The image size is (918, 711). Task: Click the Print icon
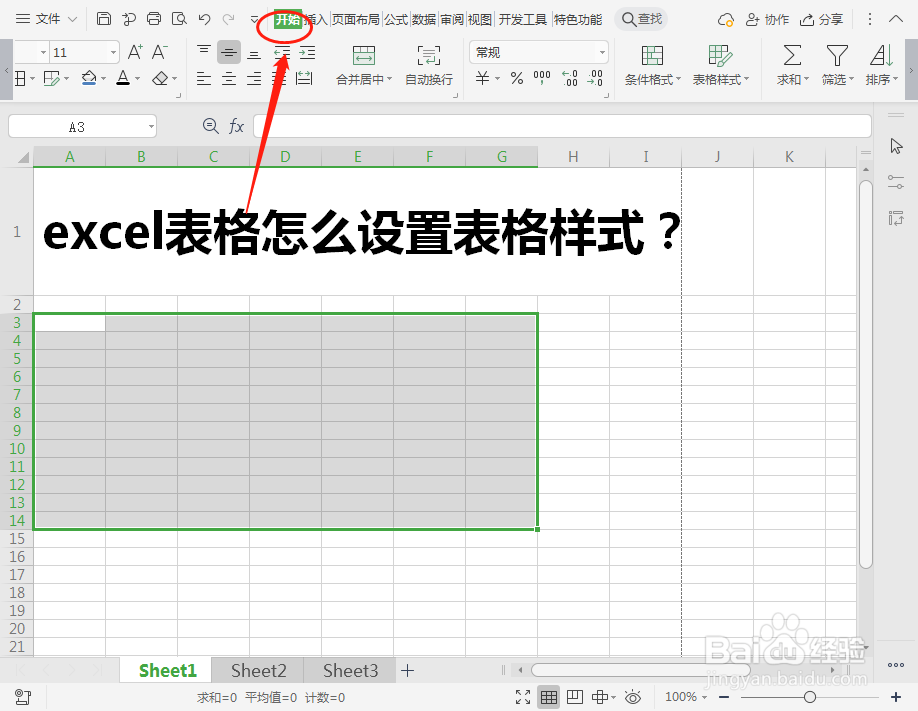(154, 19)
